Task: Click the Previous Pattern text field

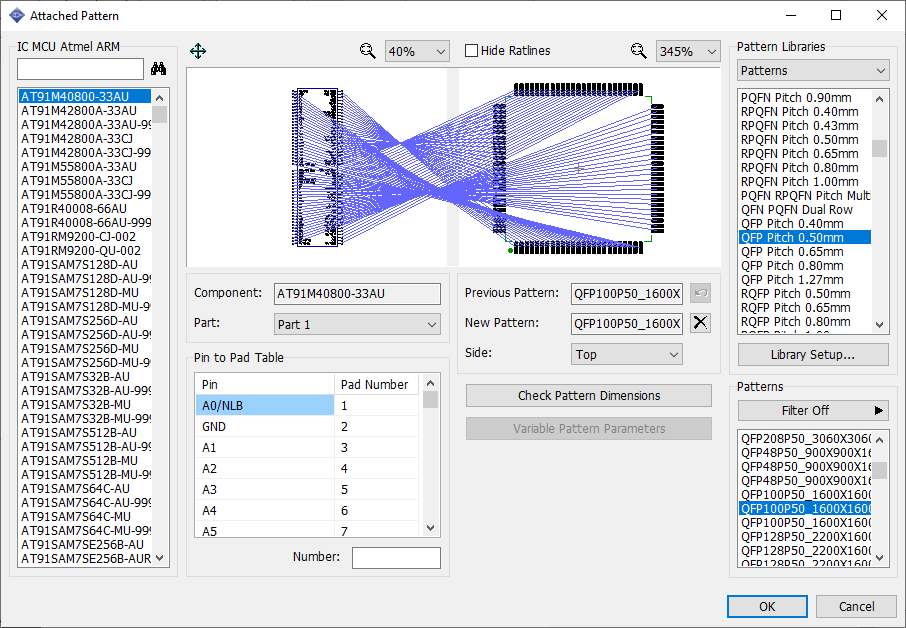Action: coord(626,293)
